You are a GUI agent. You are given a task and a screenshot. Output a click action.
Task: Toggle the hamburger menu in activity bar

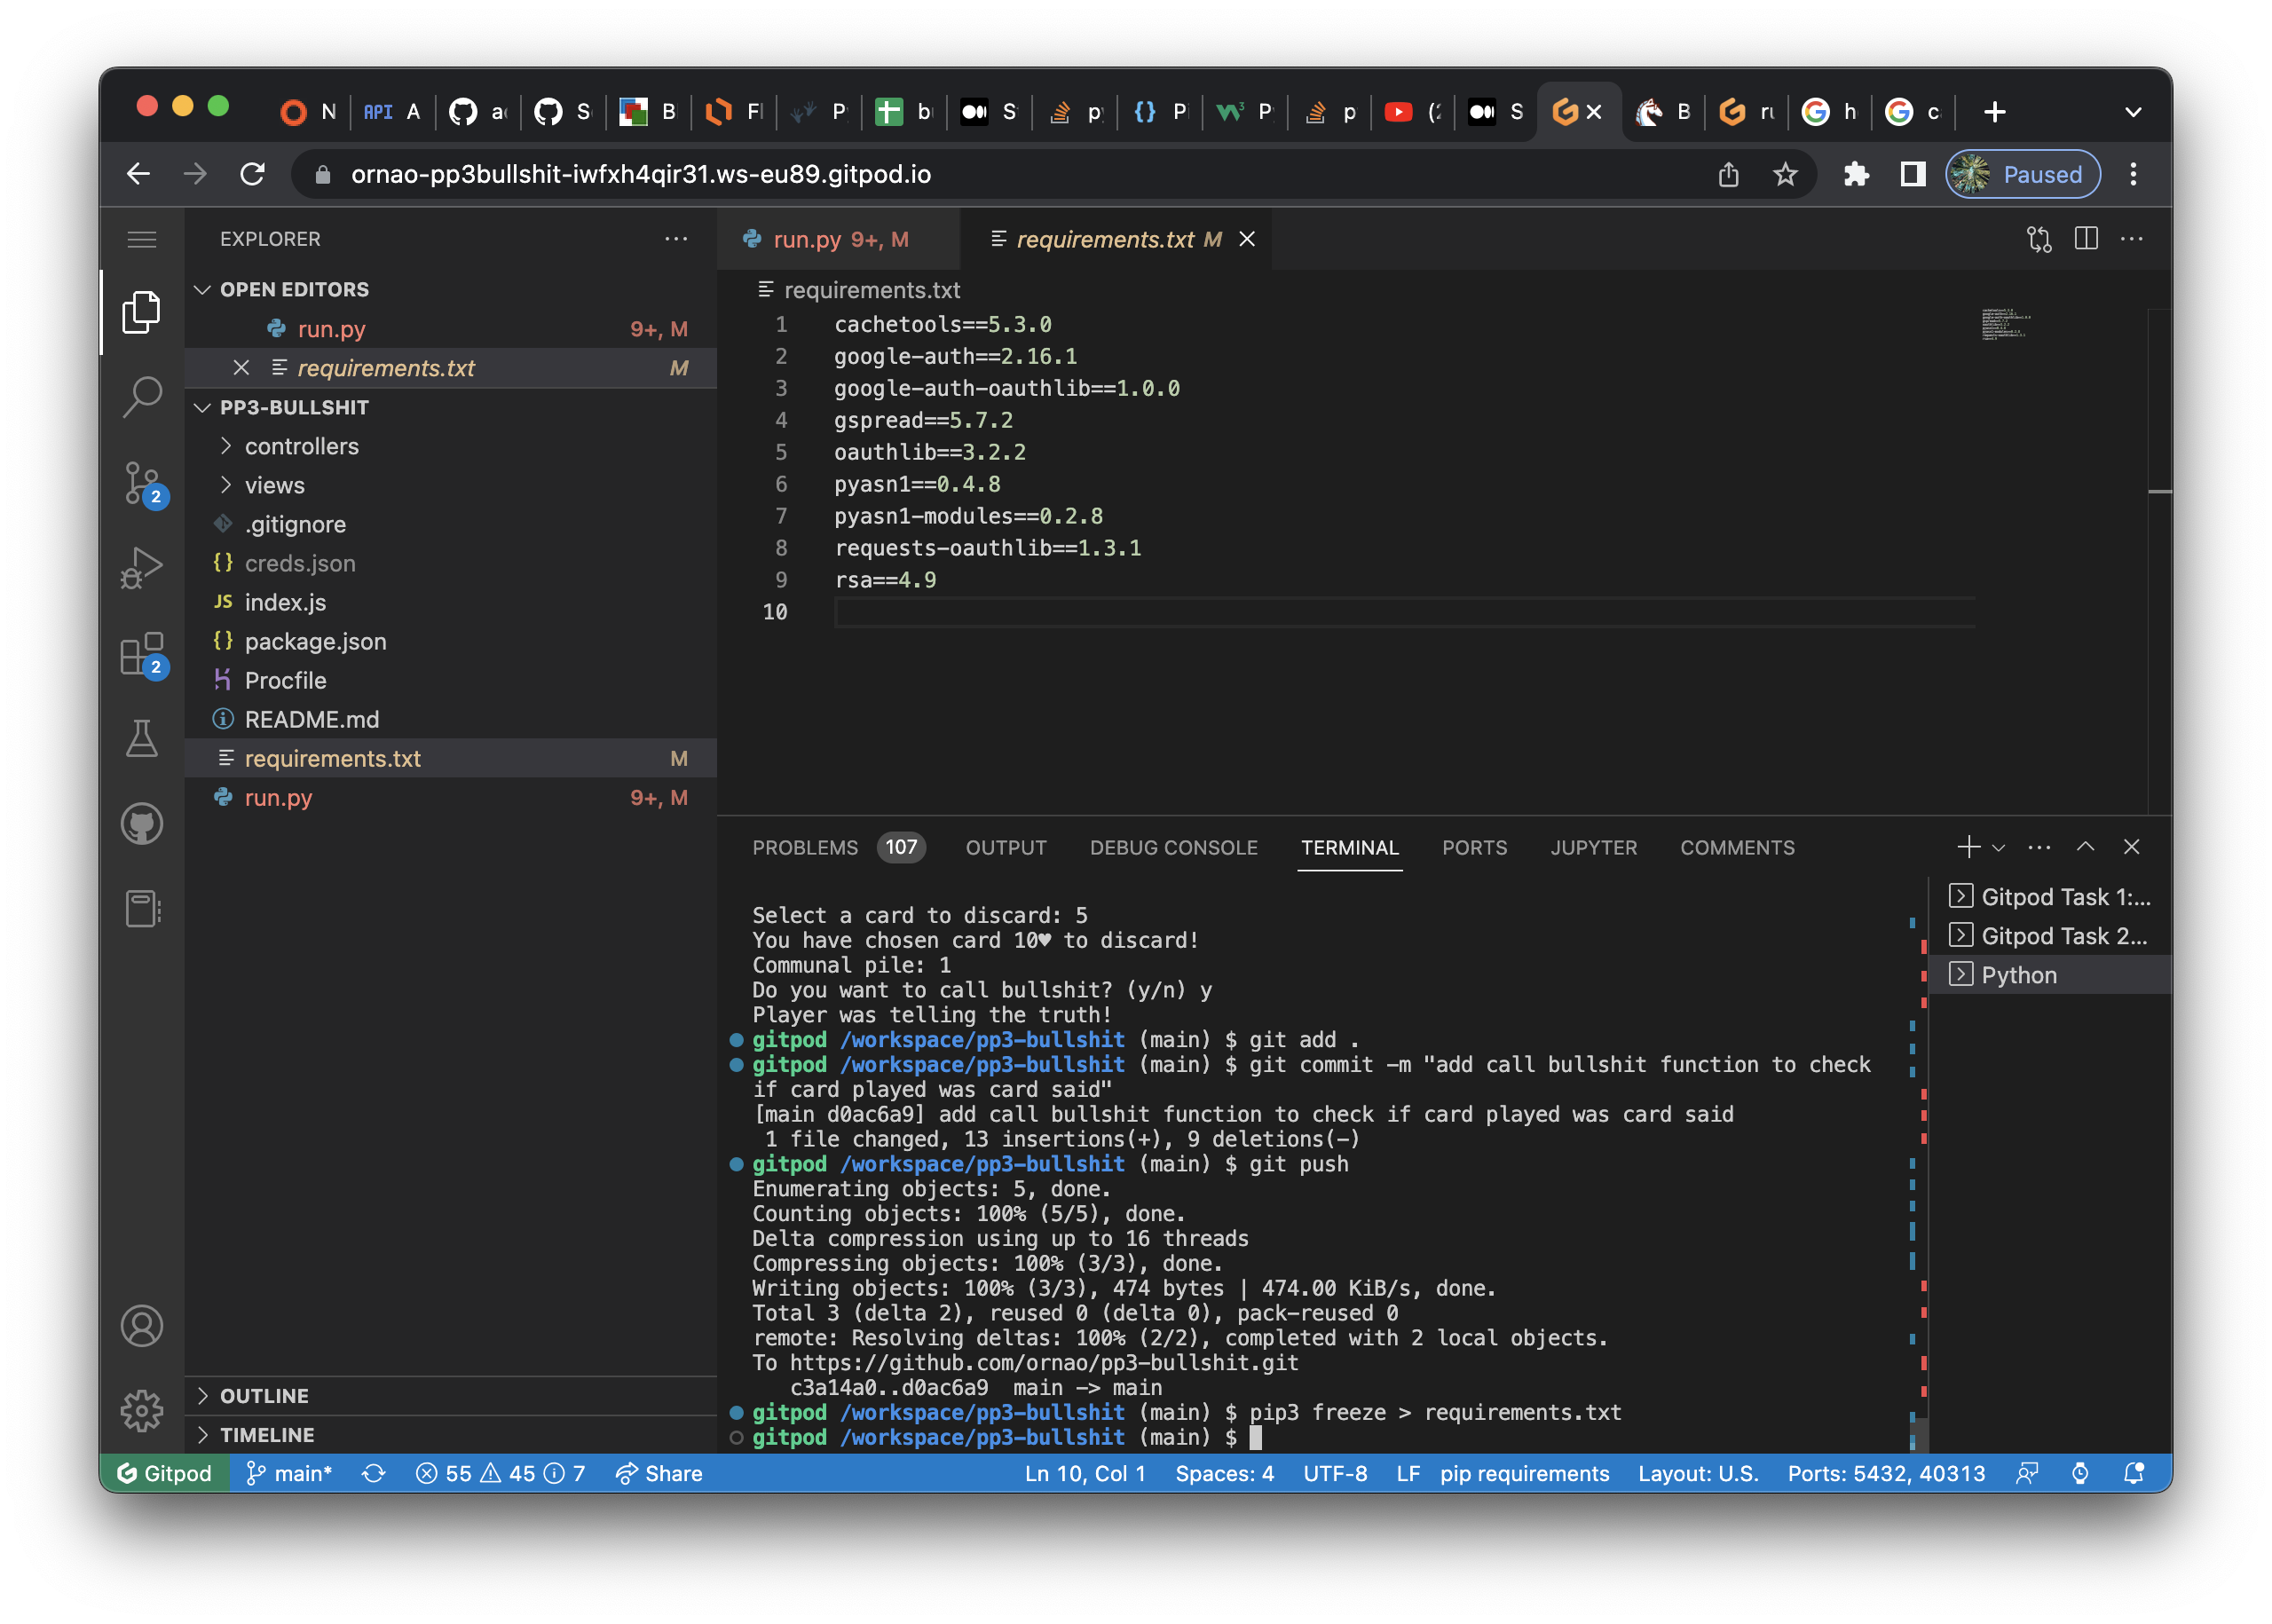coord(142,239)
